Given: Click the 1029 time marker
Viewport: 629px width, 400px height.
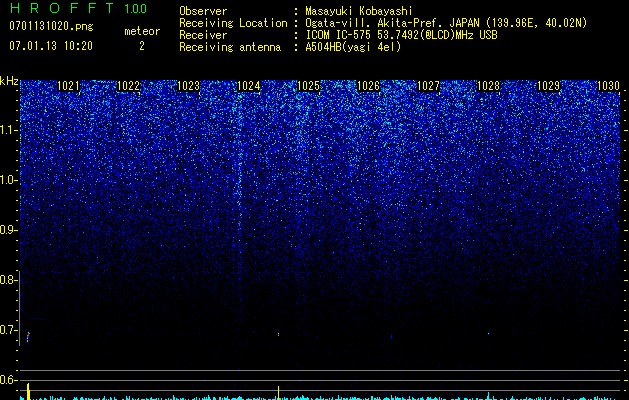Looking at the screenshot, I should [548, 86].
